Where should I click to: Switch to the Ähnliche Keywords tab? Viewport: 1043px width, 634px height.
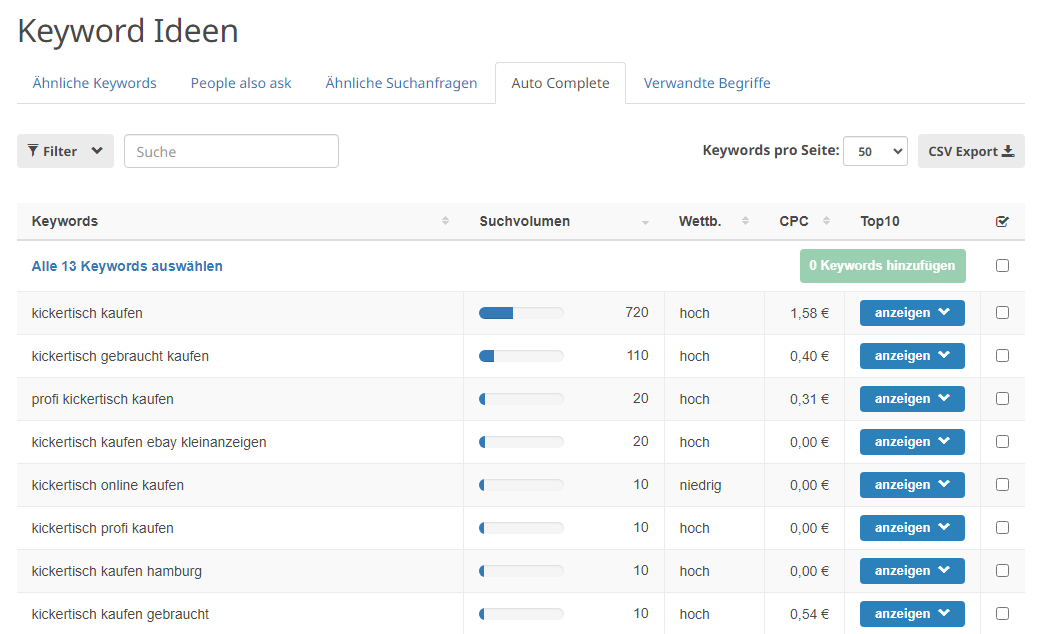click(94, 83)
